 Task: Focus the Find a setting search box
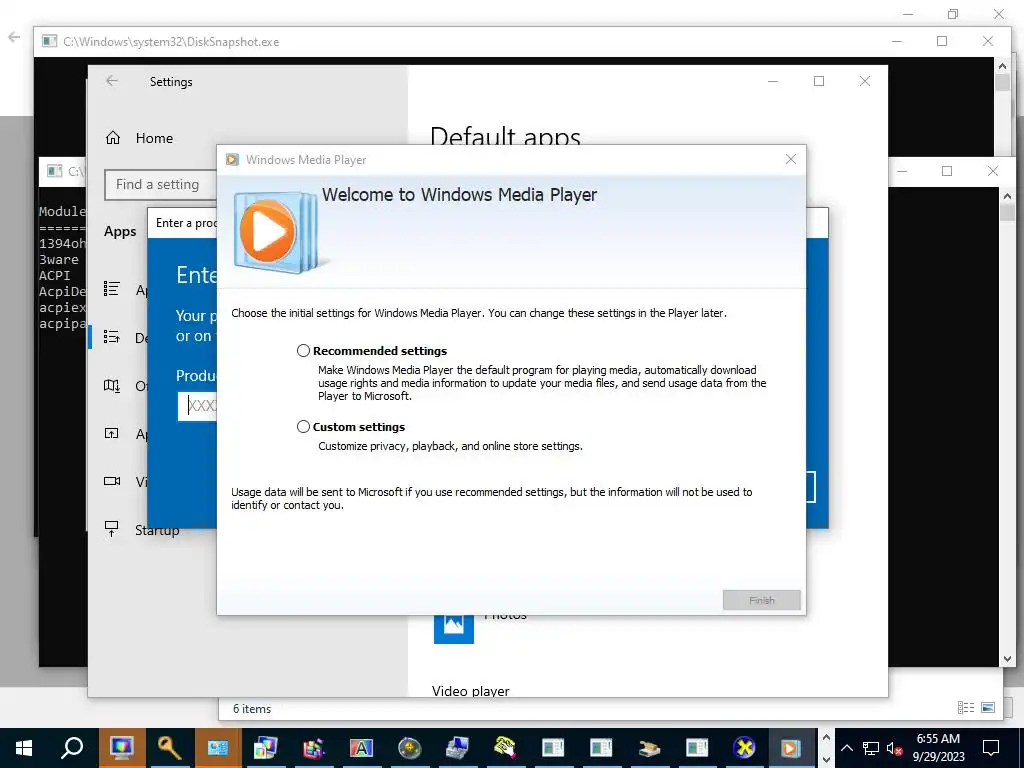coord(161,185)
